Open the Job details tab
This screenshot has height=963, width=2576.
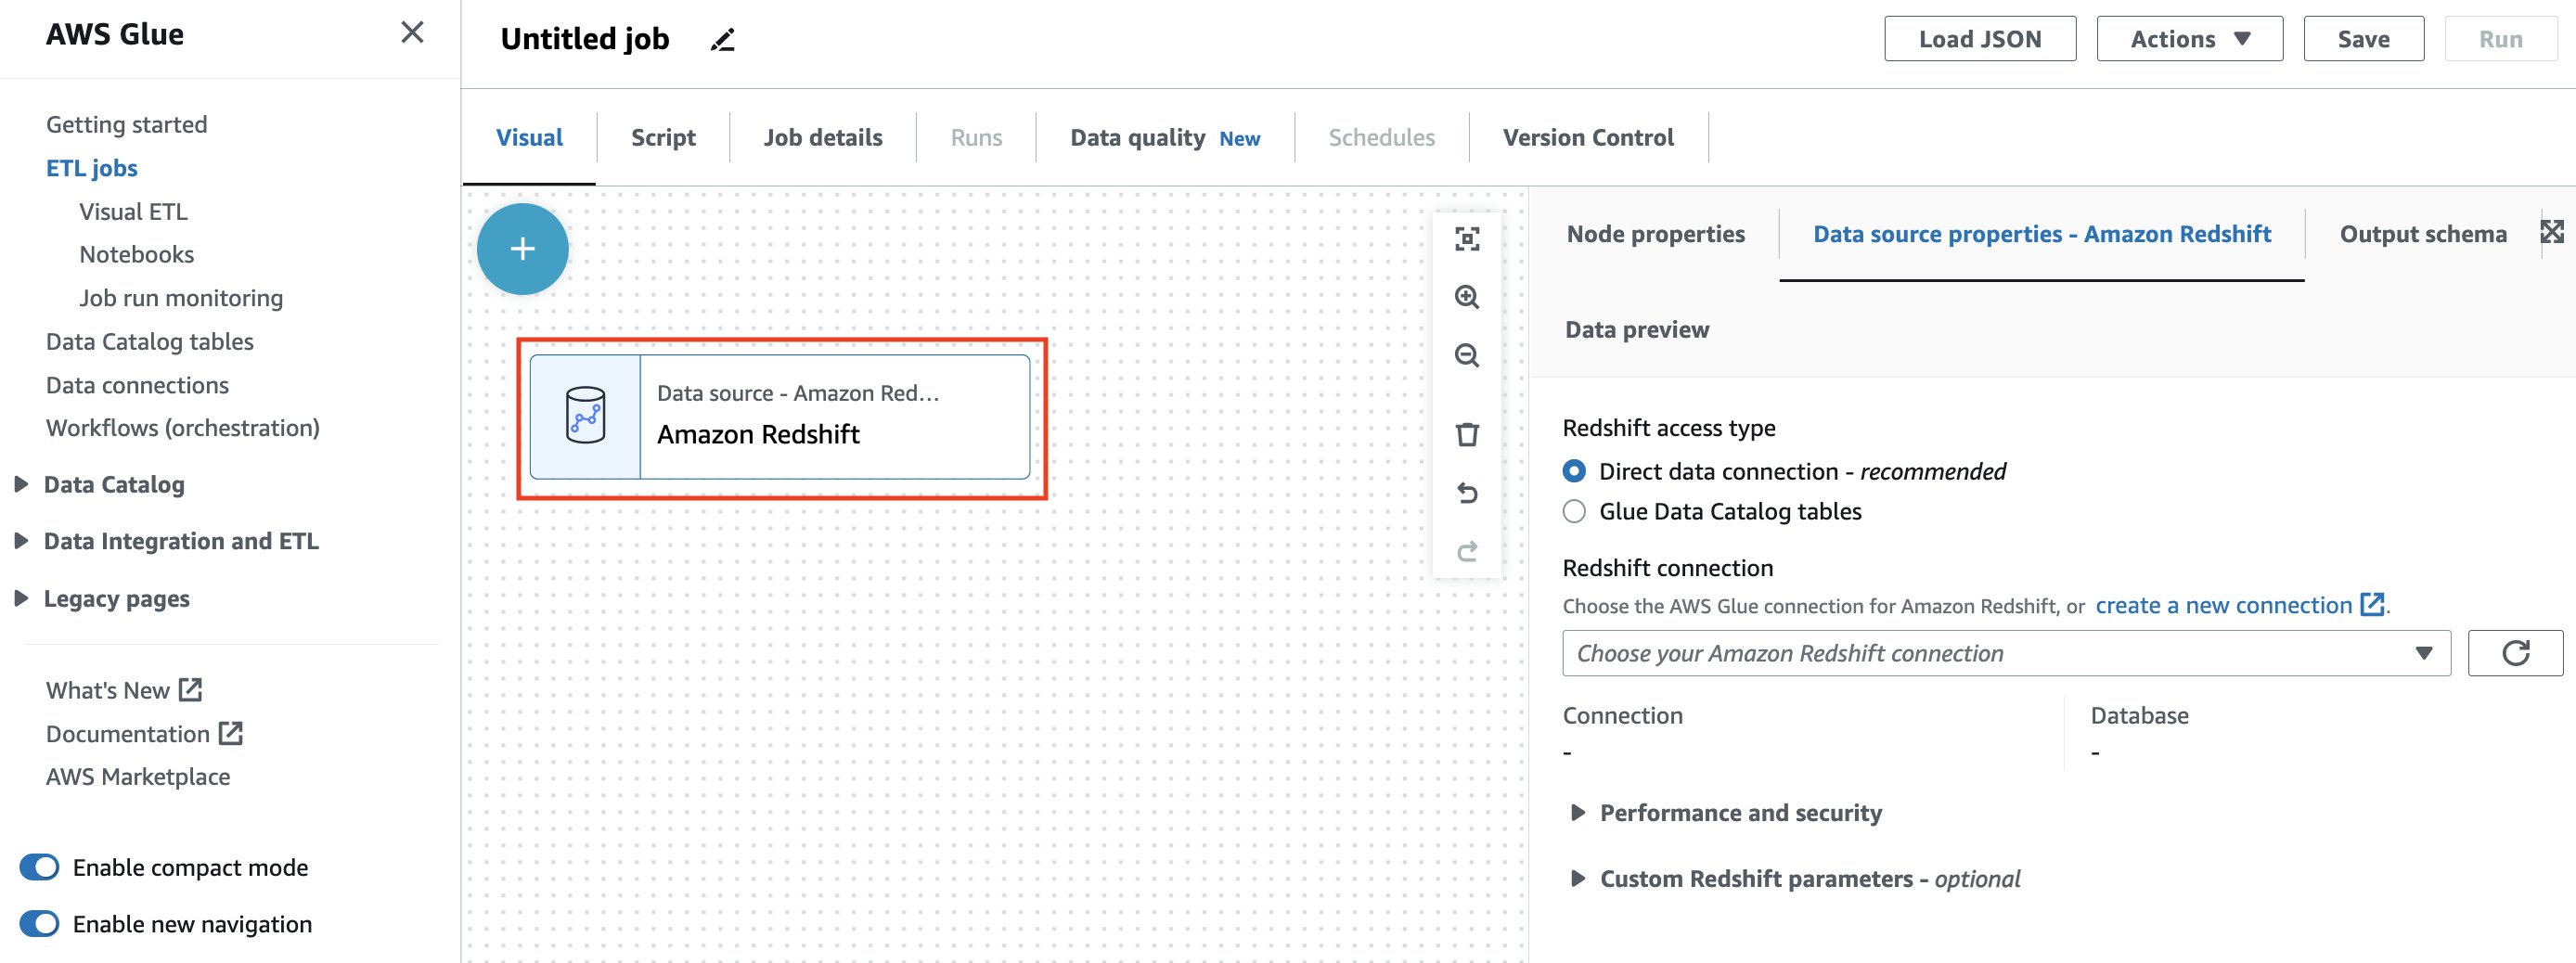pyautogui.click(x=823, y=137)
